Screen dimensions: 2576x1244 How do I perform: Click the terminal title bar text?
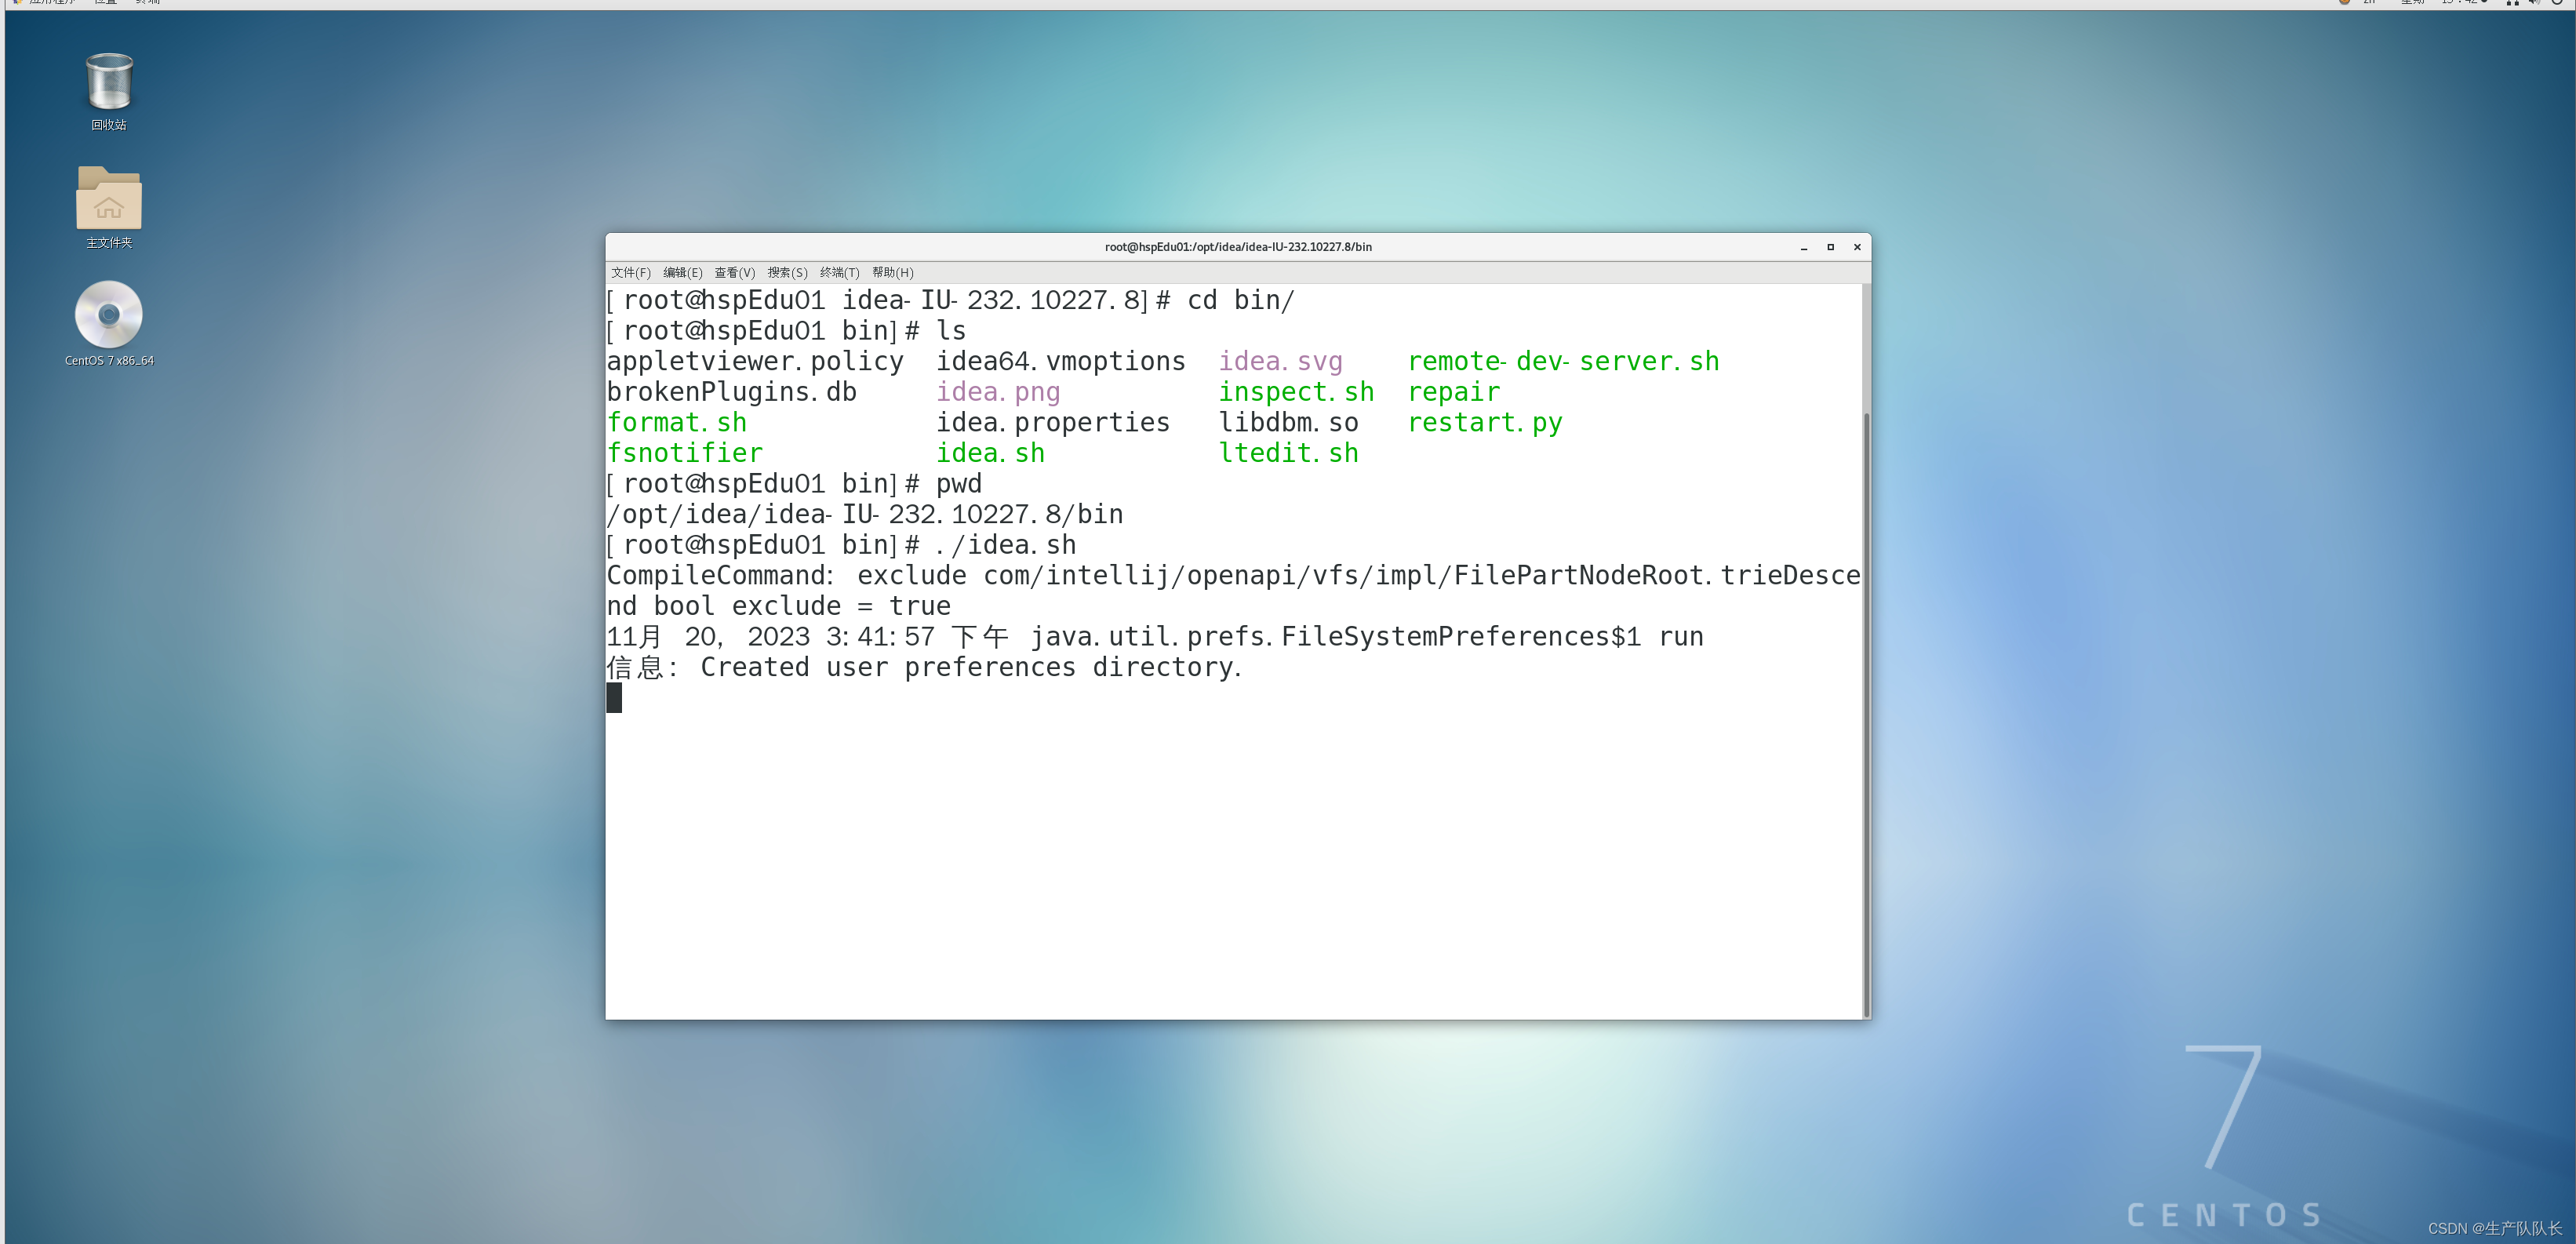[1238, 247]
